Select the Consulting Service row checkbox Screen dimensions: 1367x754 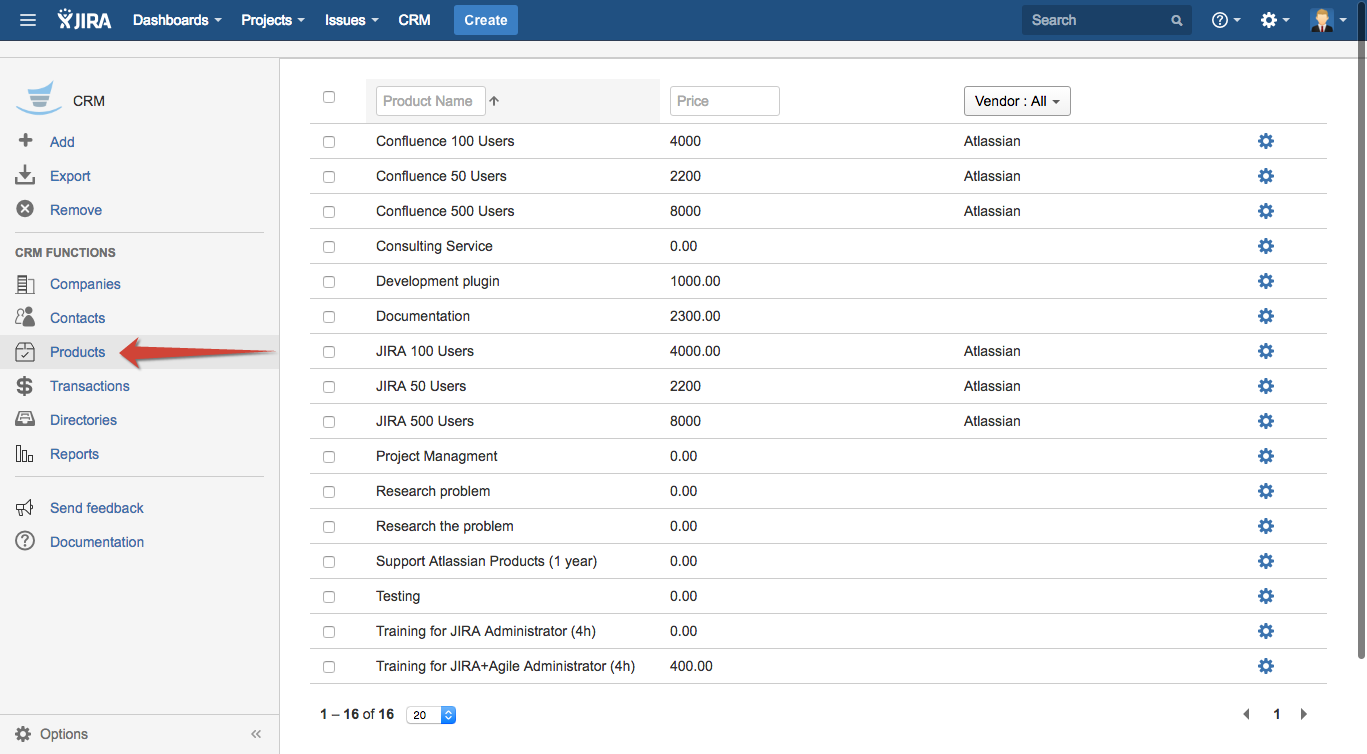pyautogui.click(x=329, y=247)
